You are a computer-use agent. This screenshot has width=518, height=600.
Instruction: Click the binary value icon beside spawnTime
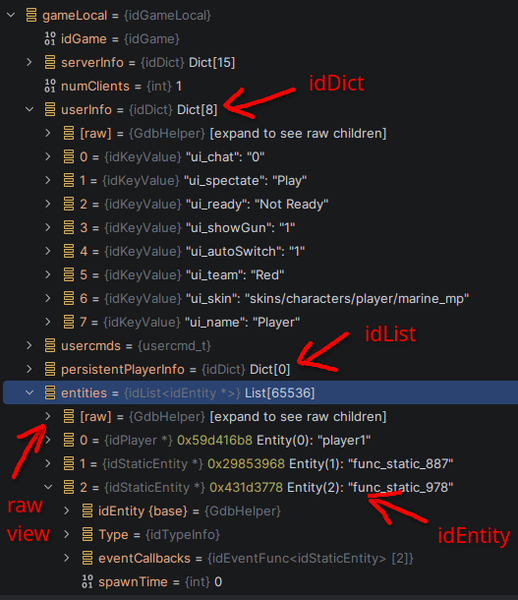click(87, 582)
